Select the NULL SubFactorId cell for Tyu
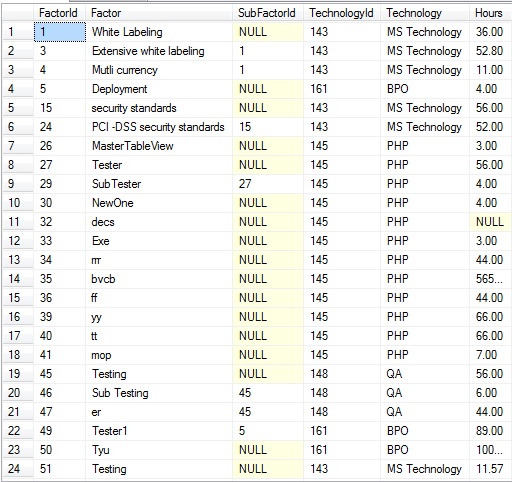Viewport: 512px width, 482px height. [x=268, y=450]
